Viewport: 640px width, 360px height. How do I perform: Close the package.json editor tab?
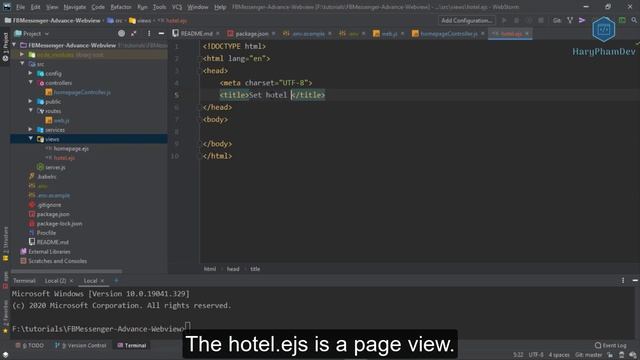273,33
